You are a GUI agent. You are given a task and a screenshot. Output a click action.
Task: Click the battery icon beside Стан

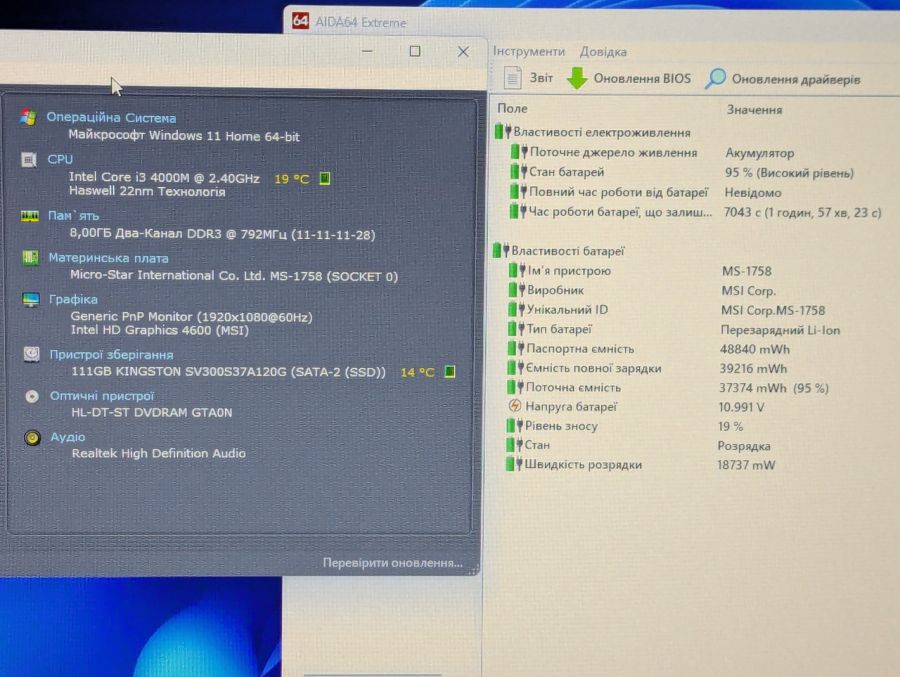pyautogui.click(x=514, y=444)
